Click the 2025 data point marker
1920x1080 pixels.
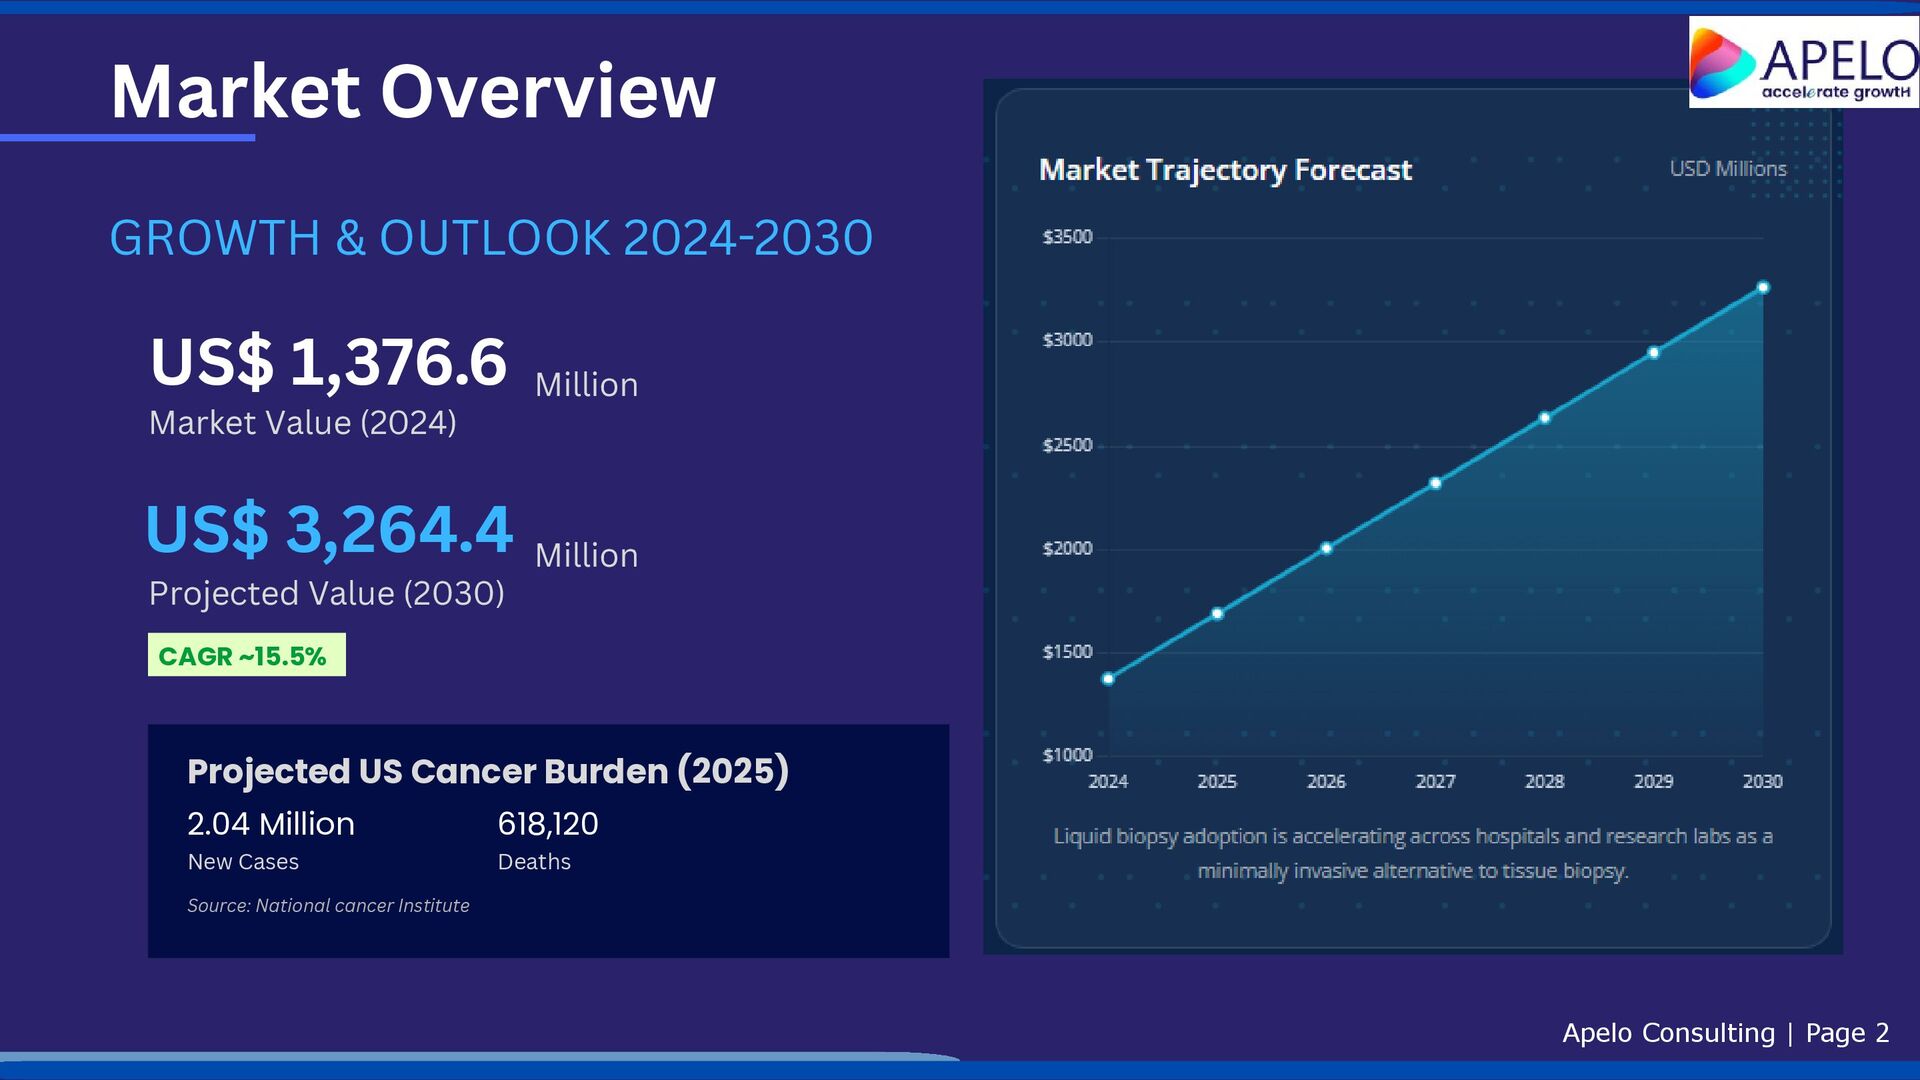1217,614
